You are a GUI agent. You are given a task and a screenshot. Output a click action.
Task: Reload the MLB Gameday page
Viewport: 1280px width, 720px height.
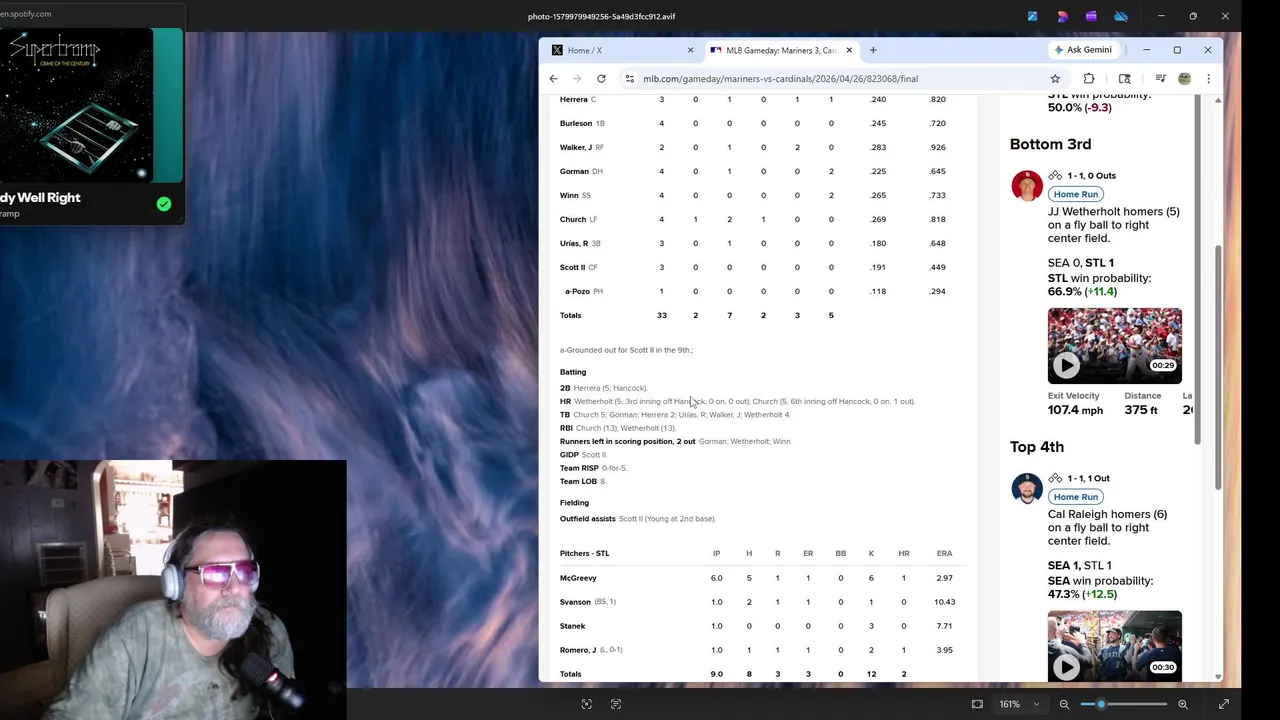tap(601, 78)
